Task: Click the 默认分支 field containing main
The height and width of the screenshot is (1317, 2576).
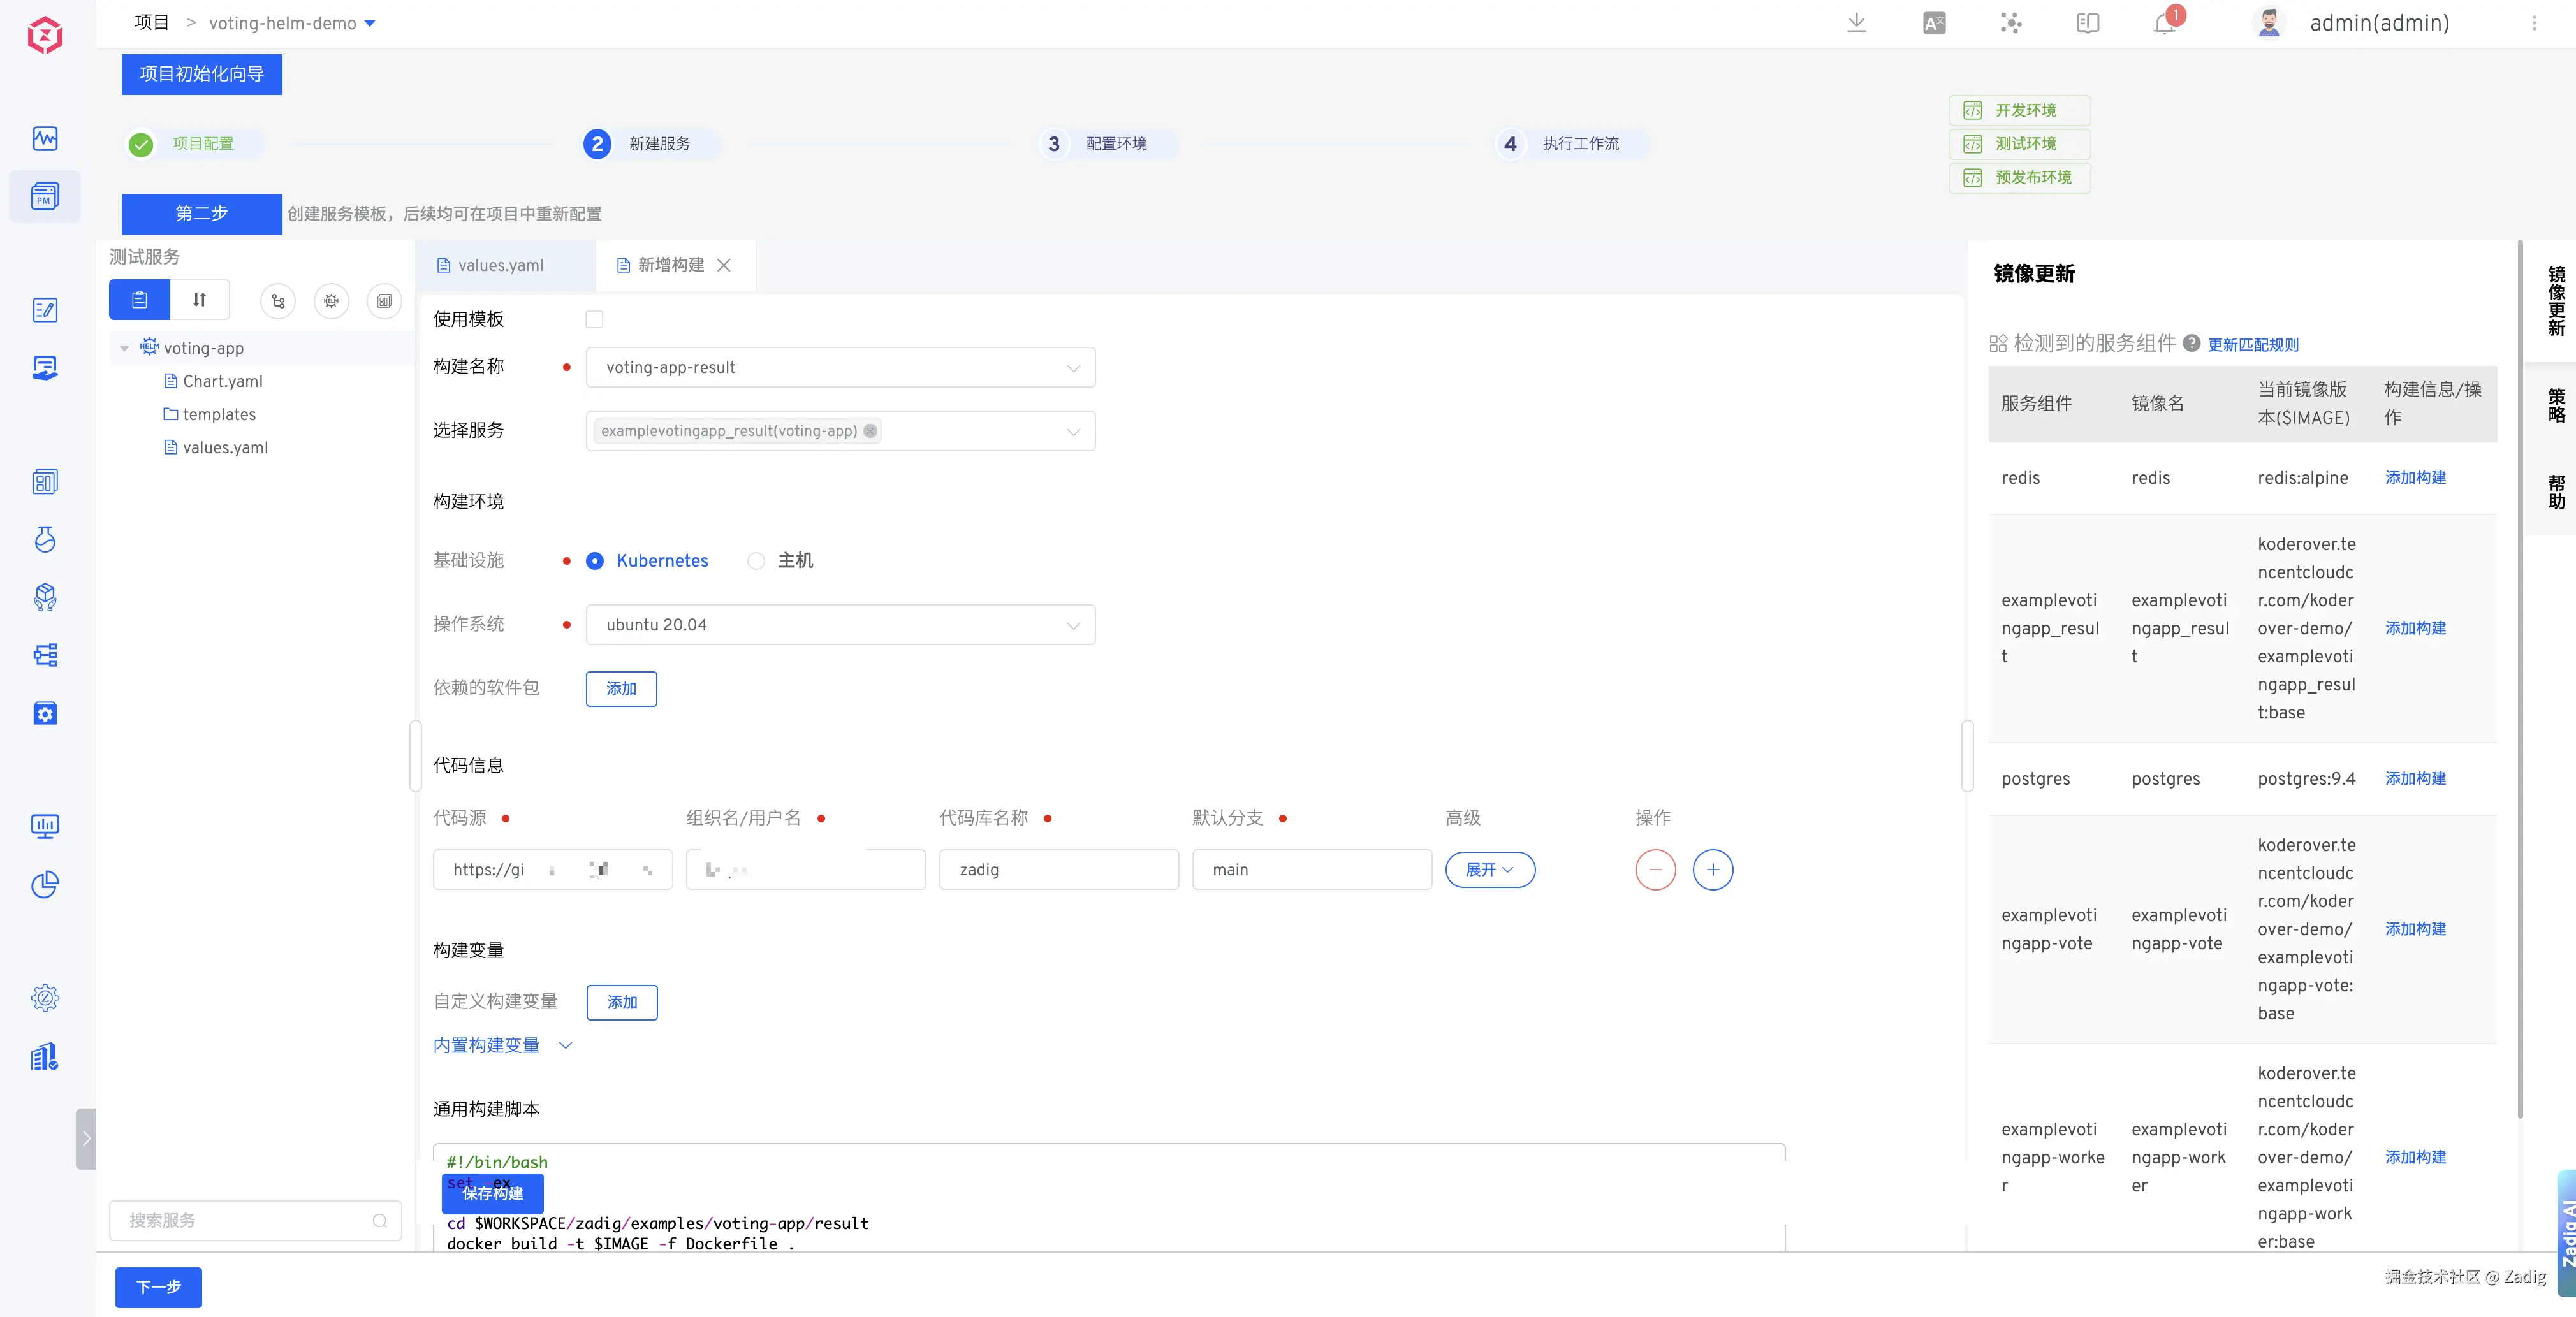Action: pyautogui.click(x=1312, y=870)
